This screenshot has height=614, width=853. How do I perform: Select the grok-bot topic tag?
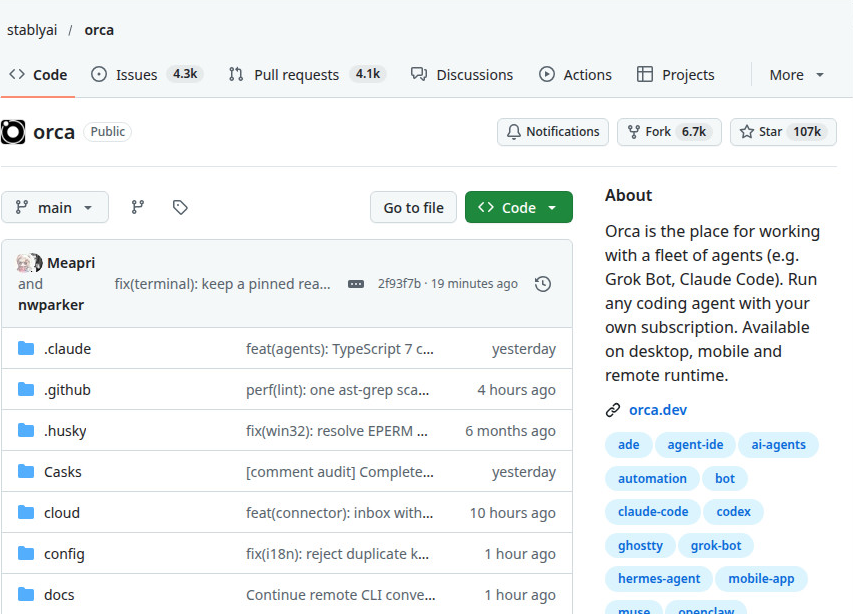tap(716, 545)
